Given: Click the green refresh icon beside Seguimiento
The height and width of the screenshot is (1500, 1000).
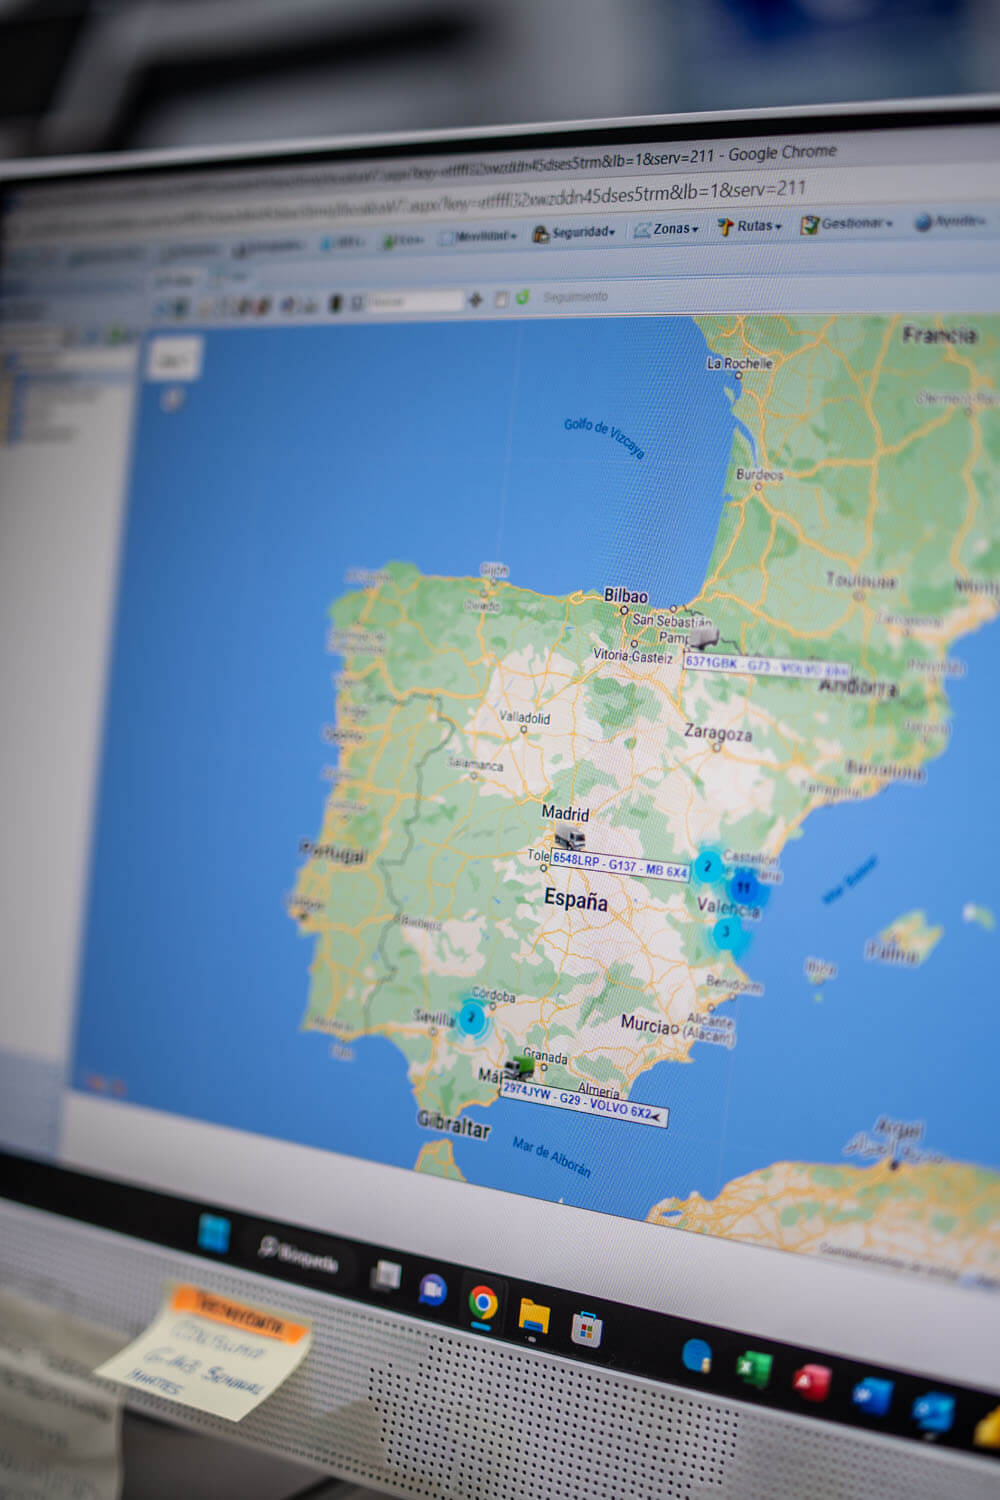Looking at the screenshot, I should coord(522,297).
